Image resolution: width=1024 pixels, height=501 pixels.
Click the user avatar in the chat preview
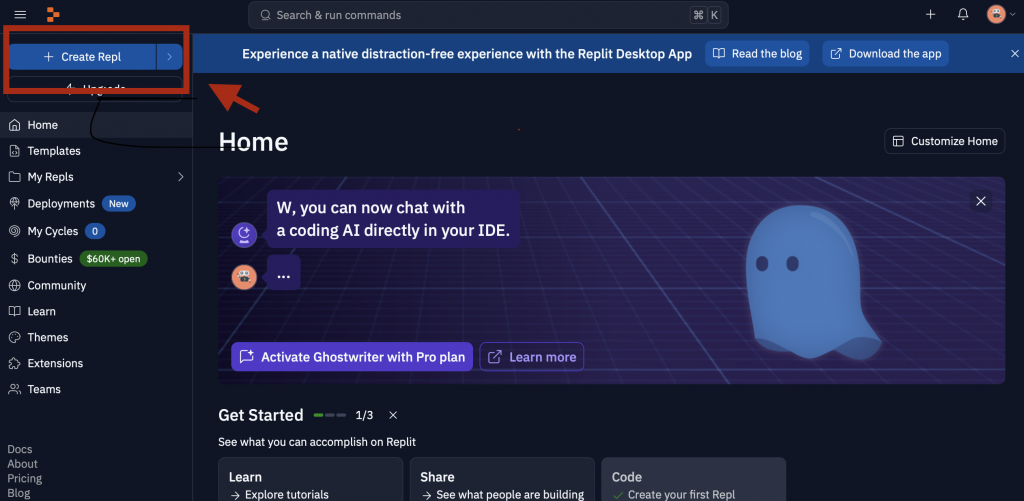tap(244, 277)
